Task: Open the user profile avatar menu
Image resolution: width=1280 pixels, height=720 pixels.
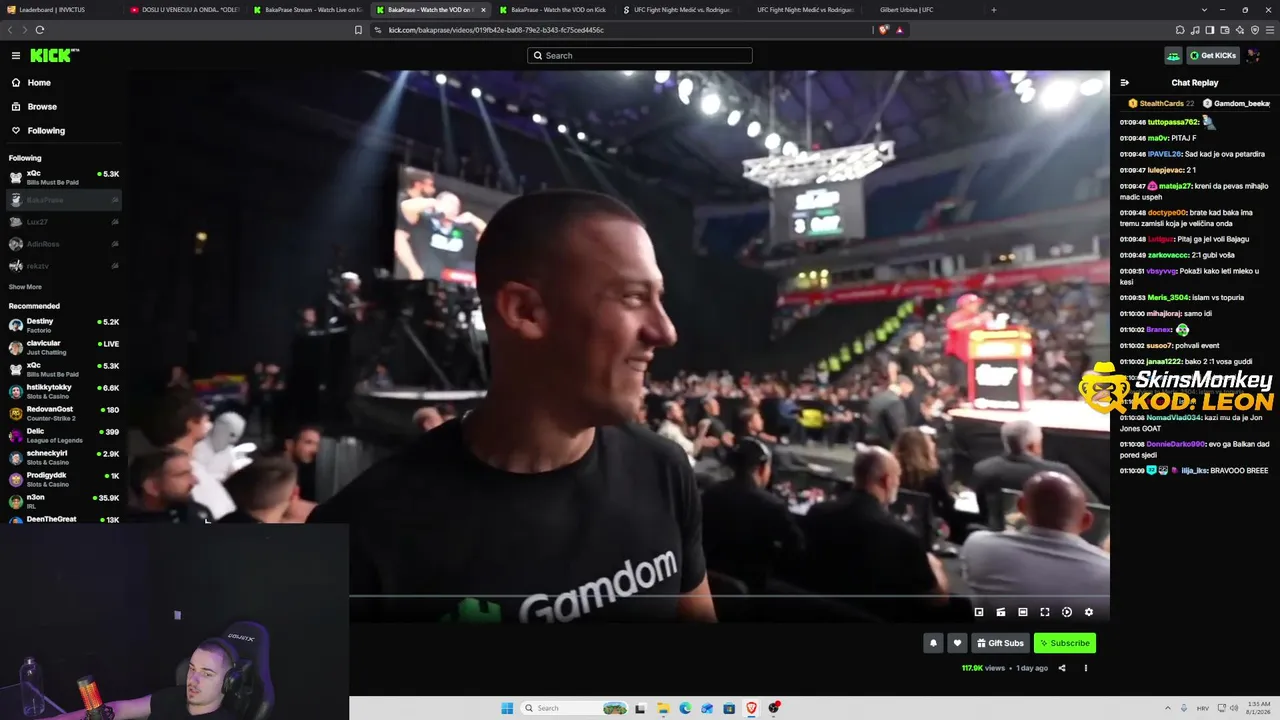Action: point(1254,56)
